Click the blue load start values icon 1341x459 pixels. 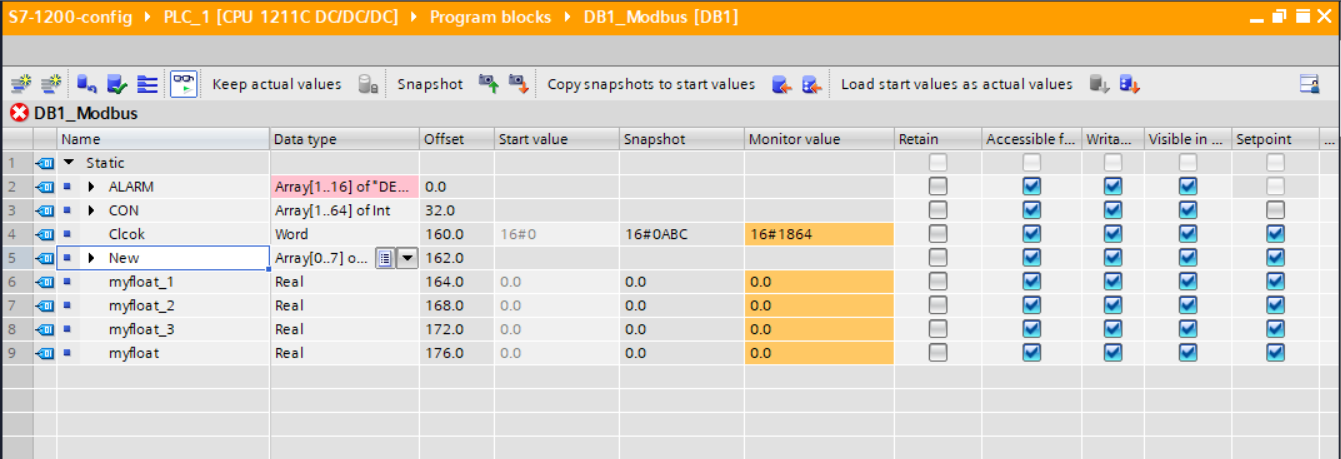[x=1130, y=84]
